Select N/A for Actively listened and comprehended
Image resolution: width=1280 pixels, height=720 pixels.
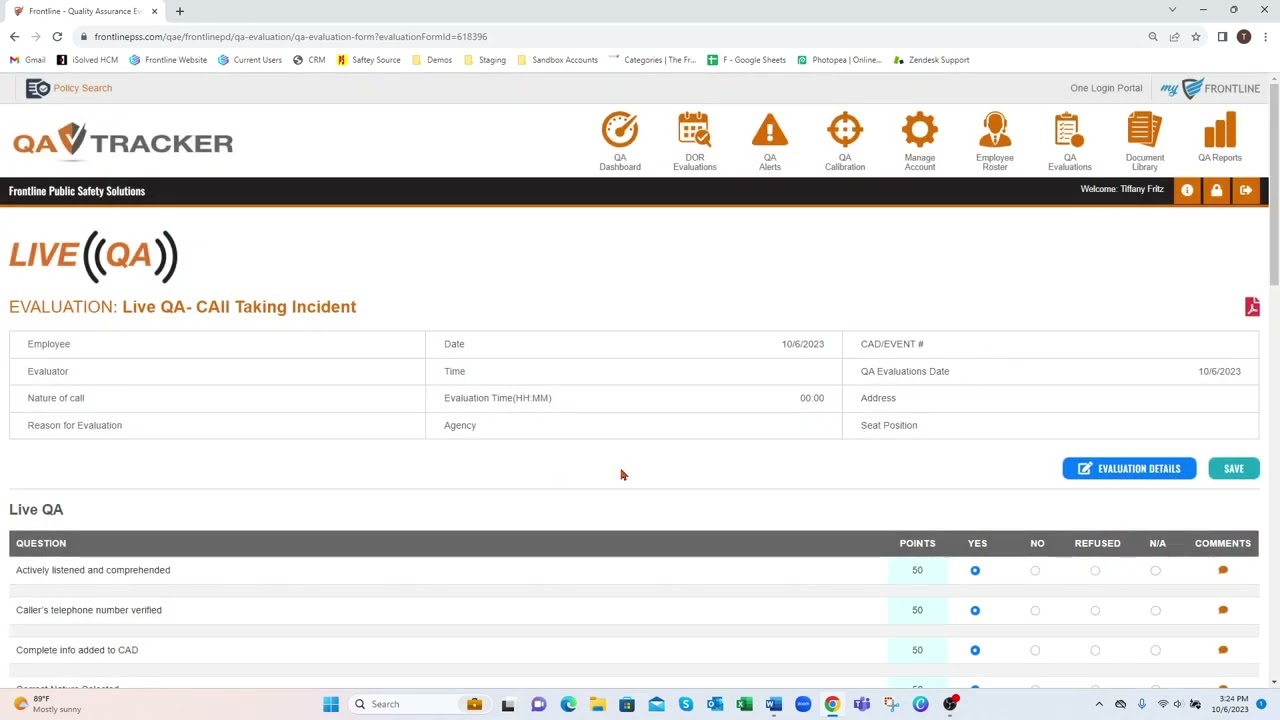tap(1155, 570)
